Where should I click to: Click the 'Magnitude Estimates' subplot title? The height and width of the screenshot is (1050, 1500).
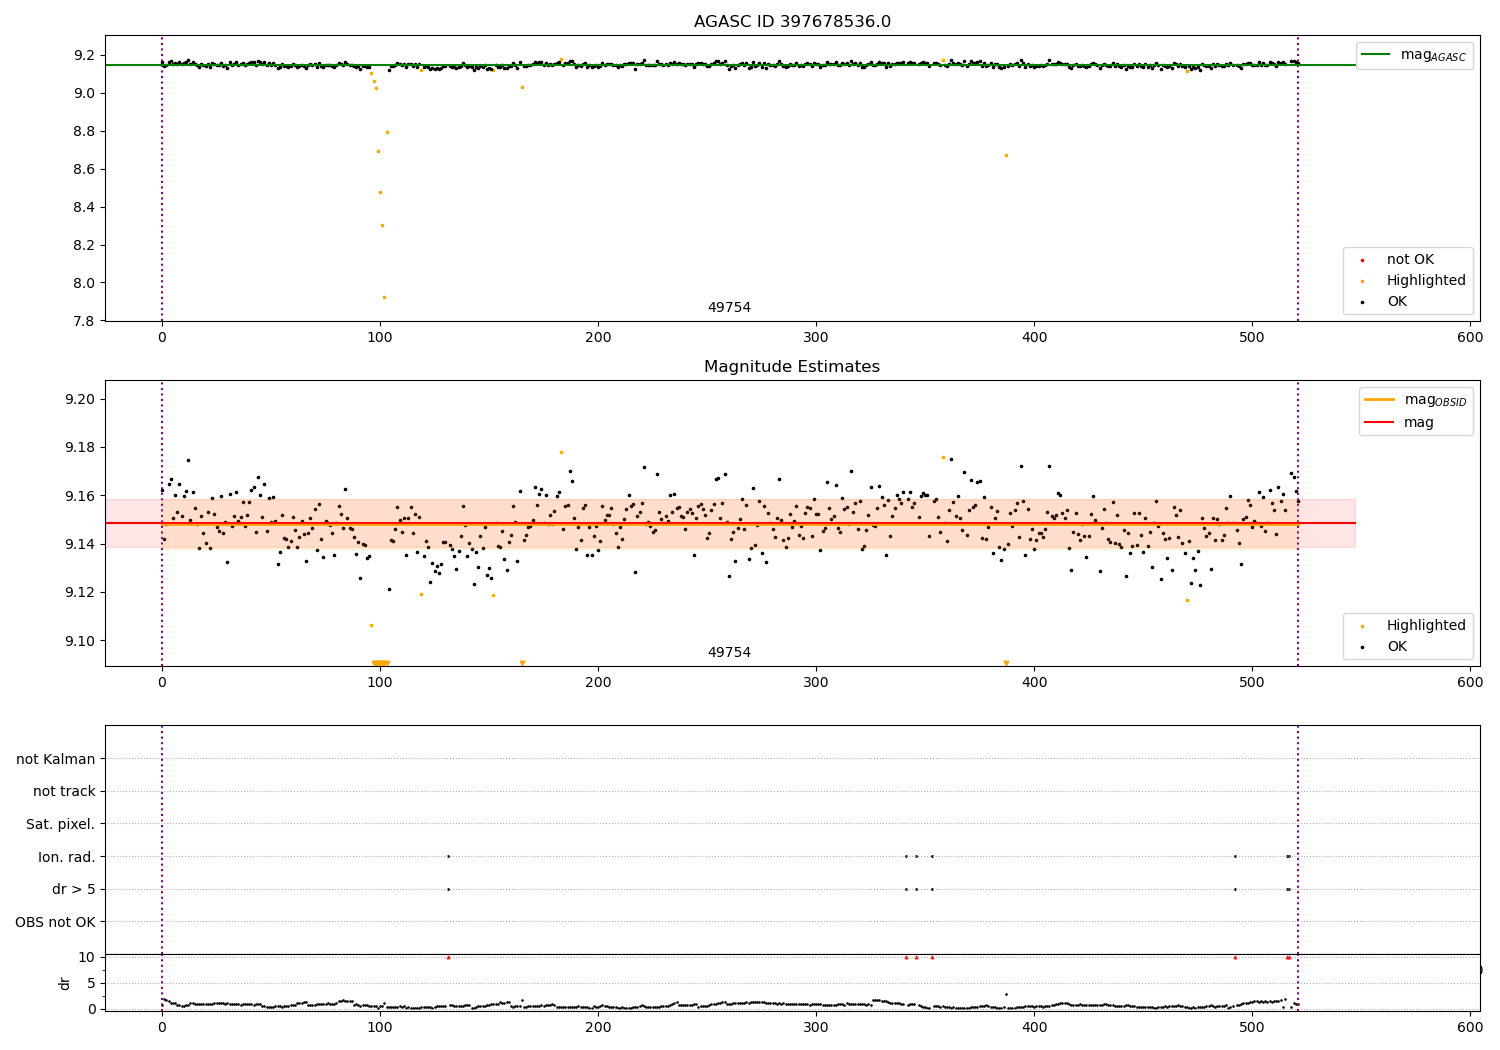pos(792,367)
